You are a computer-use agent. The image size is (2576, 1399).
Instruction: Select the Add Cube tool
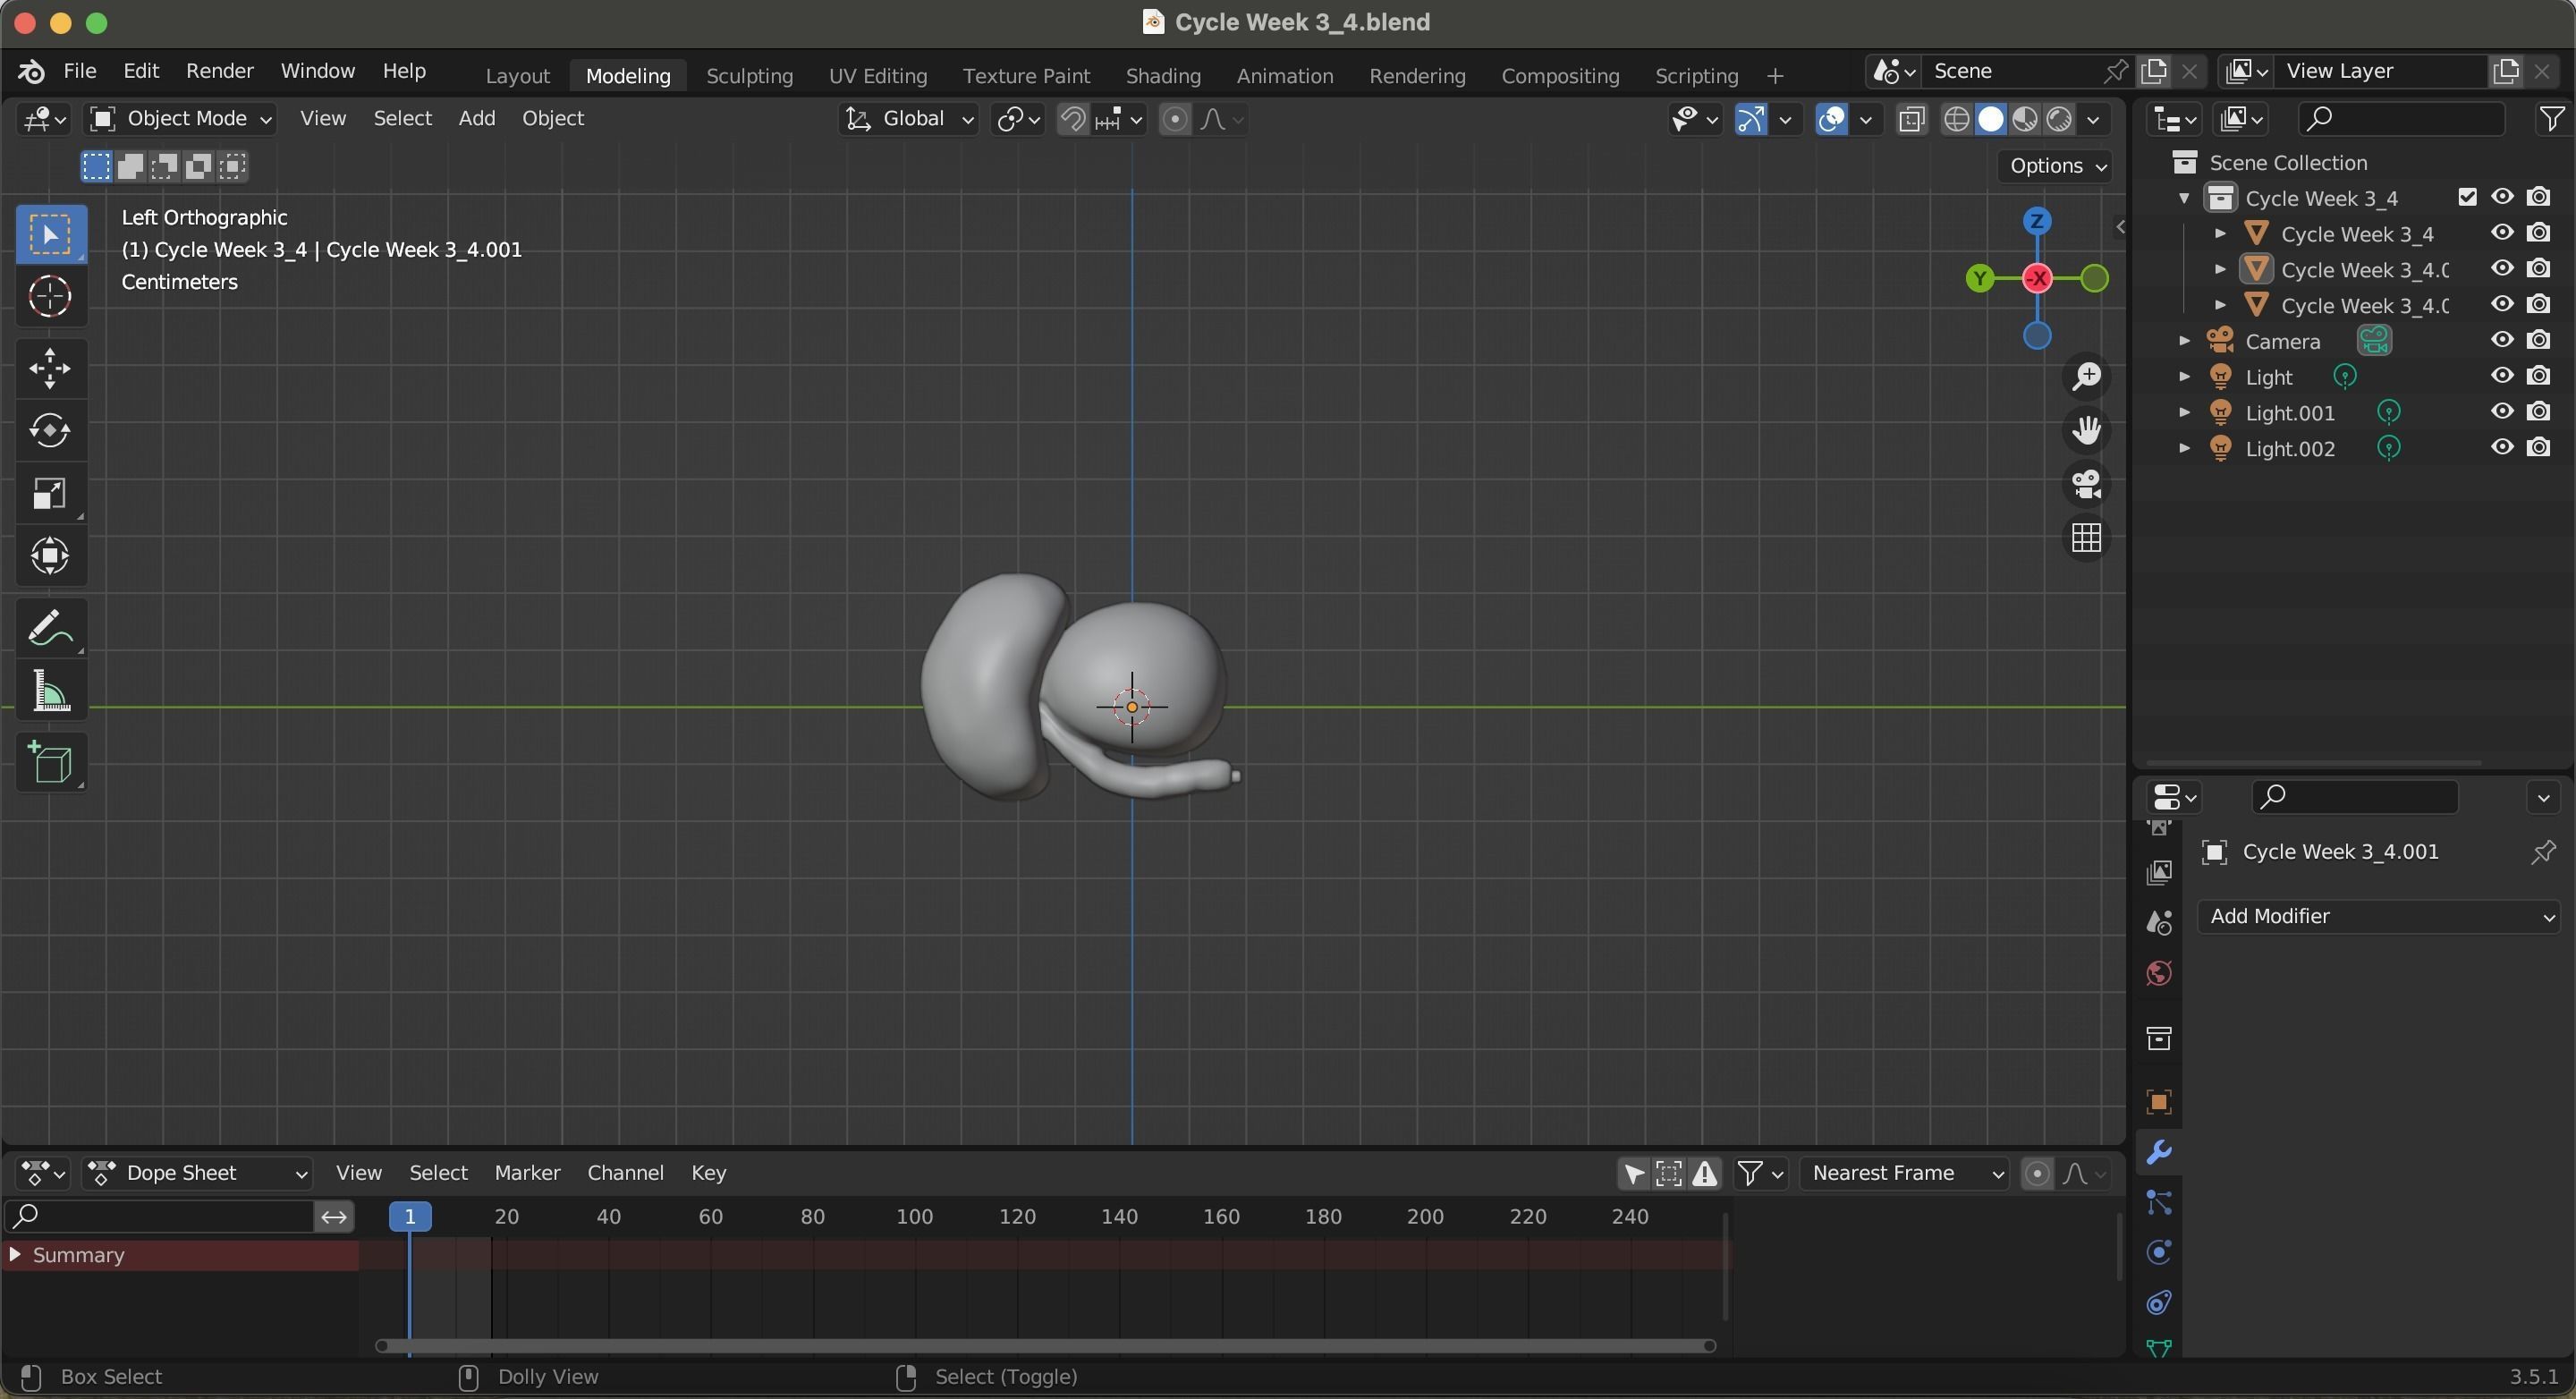[50, 764]
